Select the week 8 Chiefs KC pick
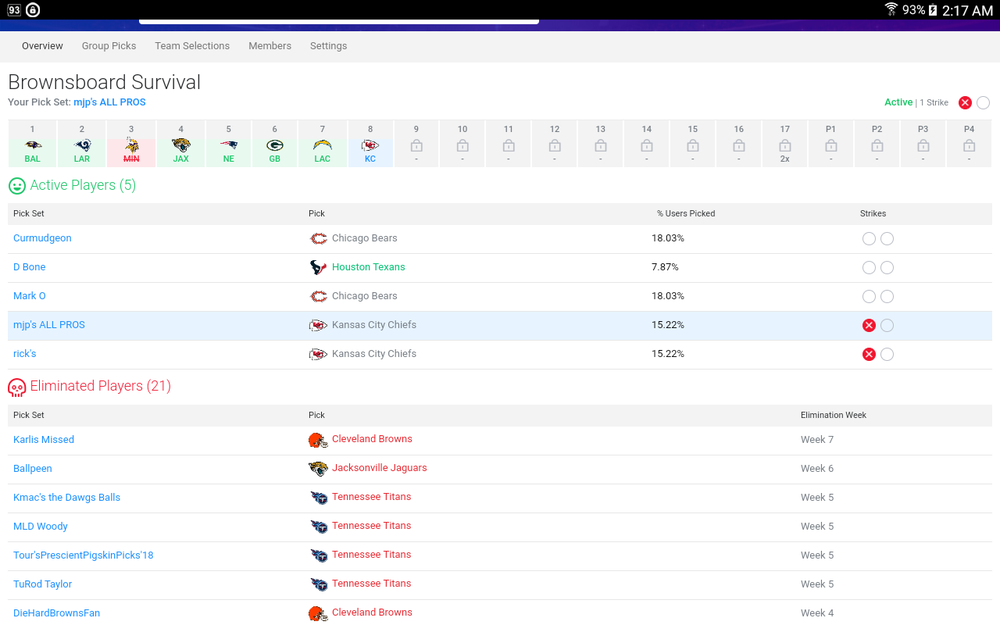Image resolution: width=1000 pixels, height=625 pixels. (x=370, y=144)
